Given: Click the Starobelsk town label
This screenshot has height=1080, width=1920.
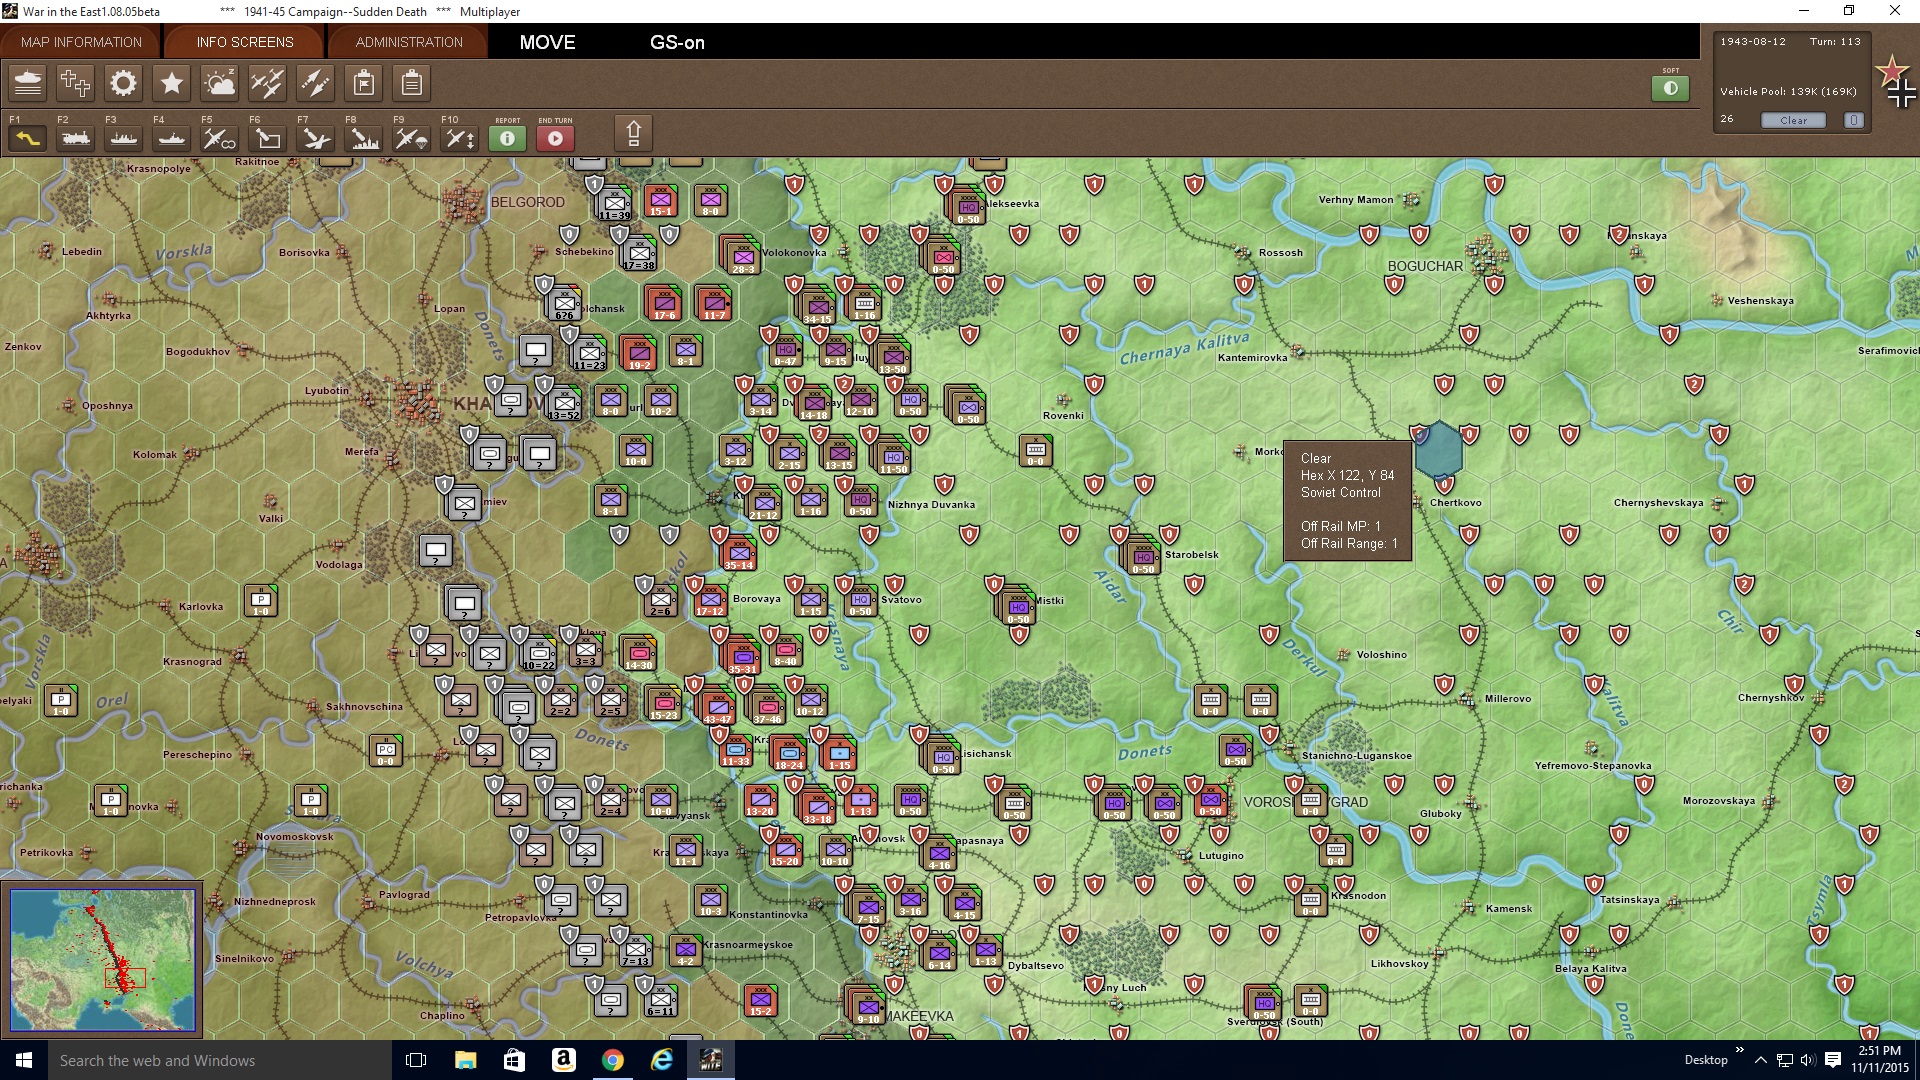Looking at the screenshot, I should pos(1192,555).
